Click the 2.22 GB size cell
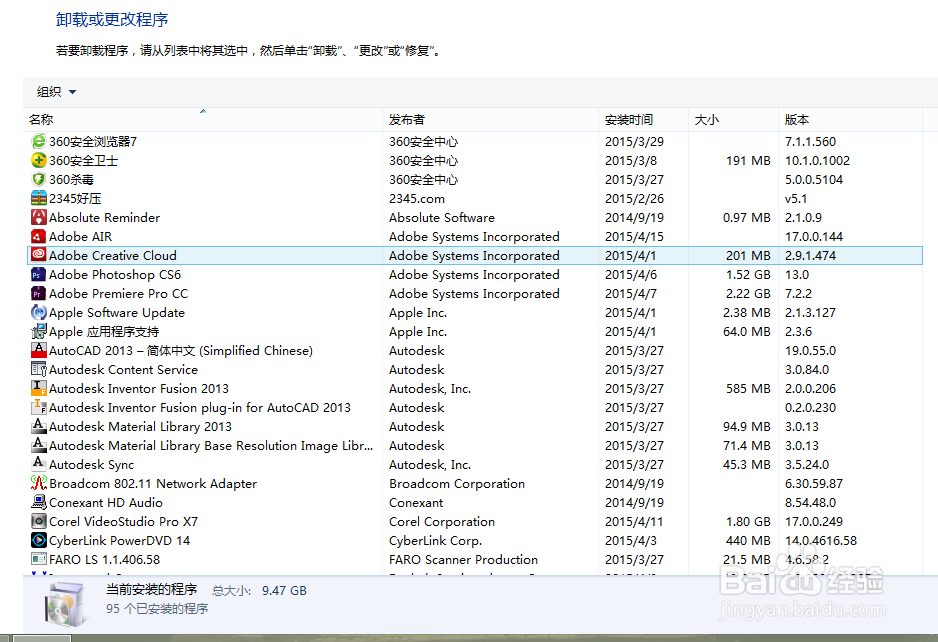This screenshot has height=642, width=938. 748,294
